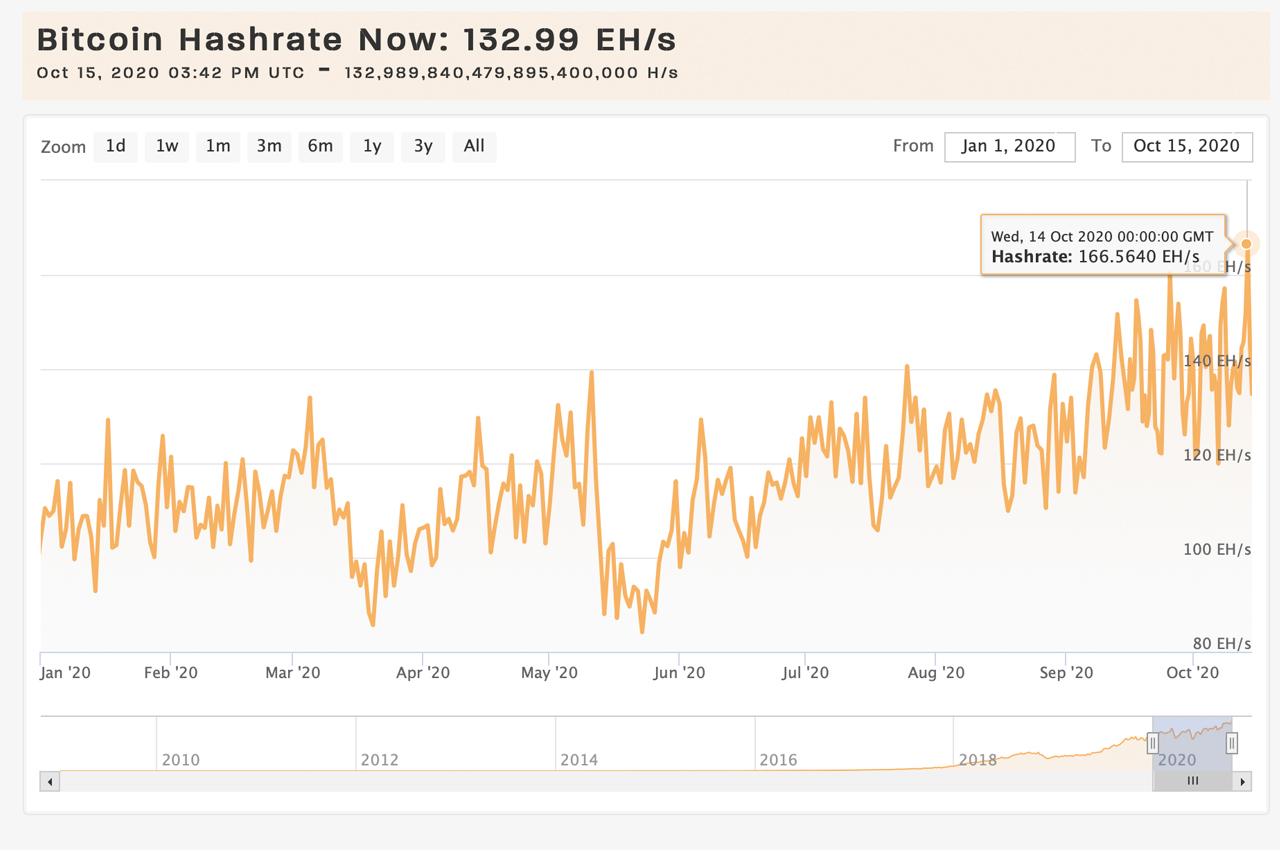Click the 140 EH/s axis label
Screen dimensions: 1280x850
coord(1217,361)
